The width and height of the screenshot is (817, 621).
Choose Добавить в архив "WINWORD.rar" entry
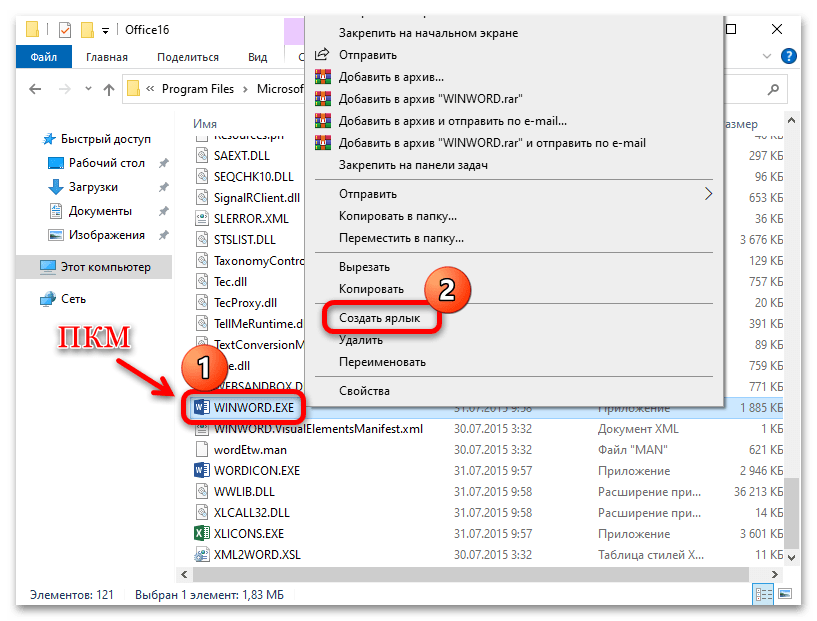coord(430,99)
